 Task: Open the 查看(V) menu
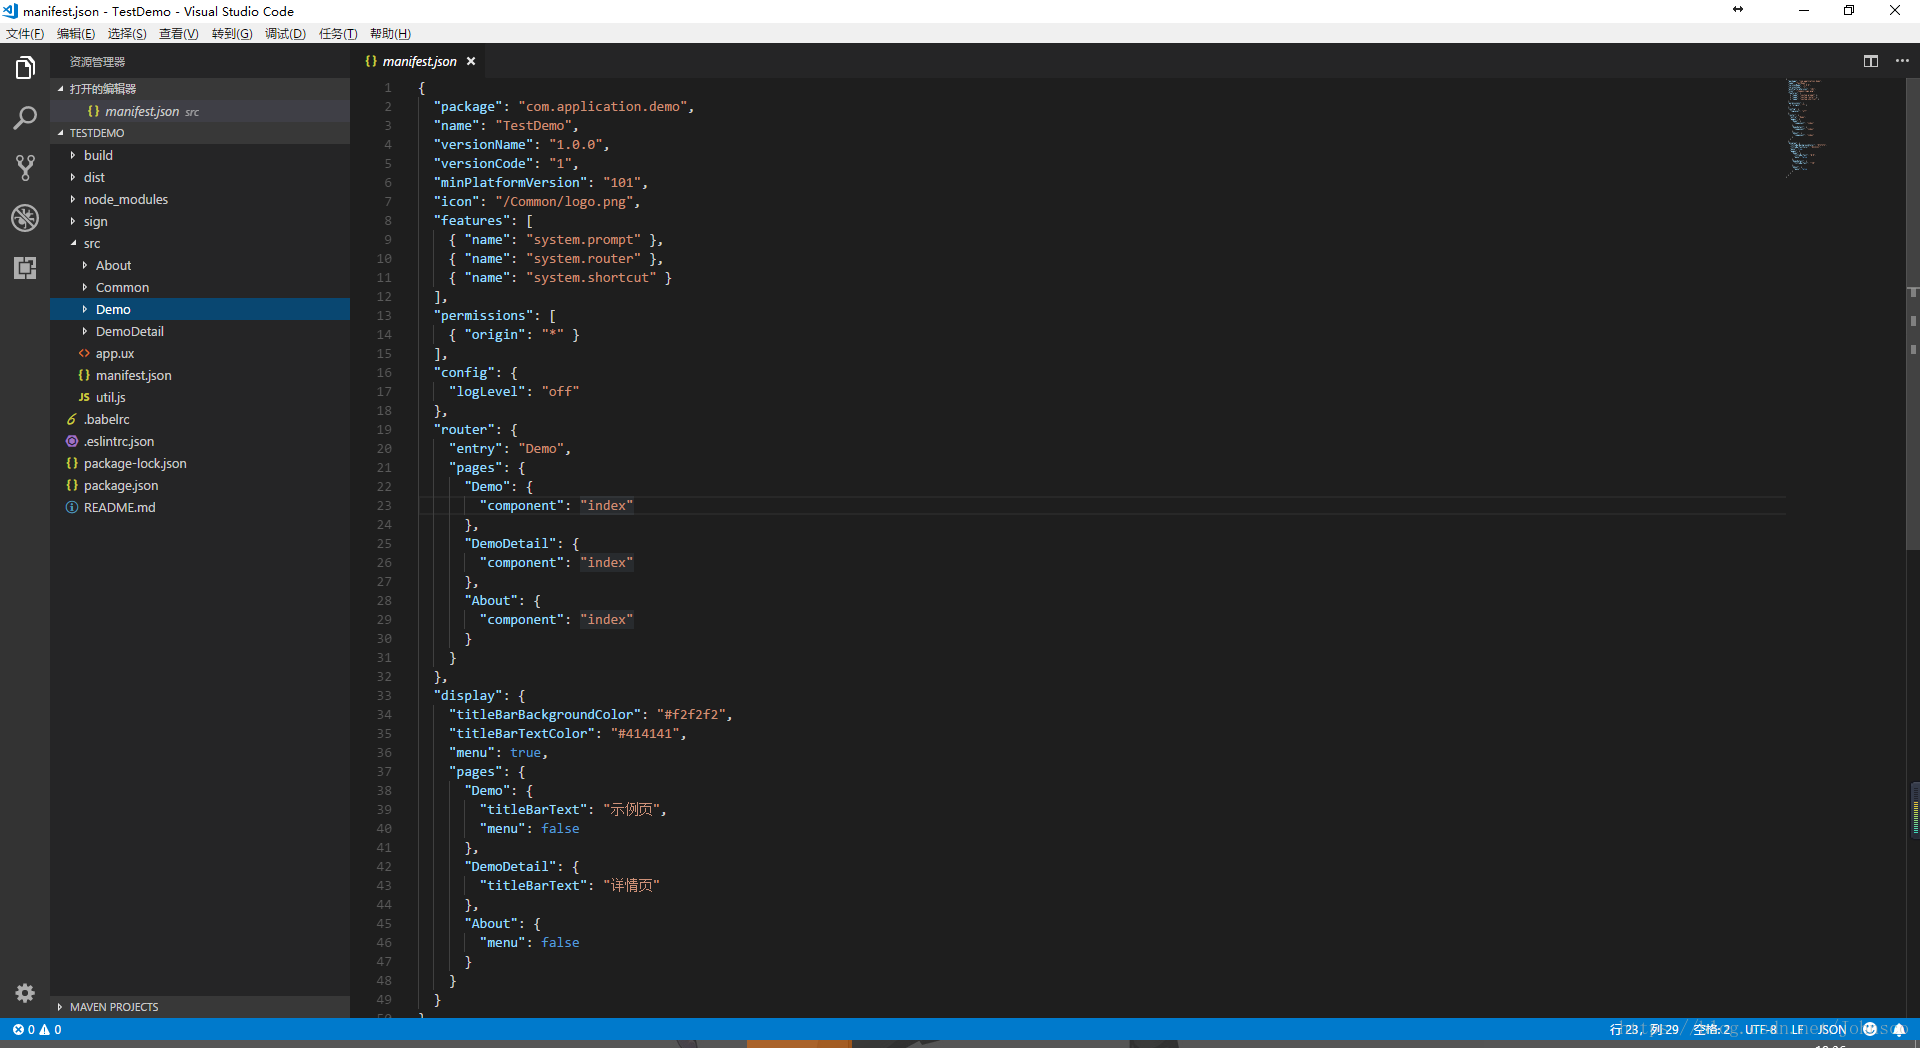pos(179,34)
